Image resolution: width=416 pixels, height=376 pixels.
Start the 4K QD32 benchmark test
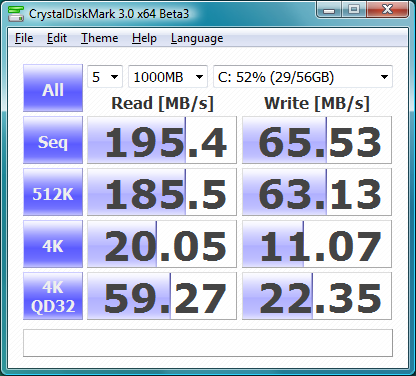click(x=53, y=296)
